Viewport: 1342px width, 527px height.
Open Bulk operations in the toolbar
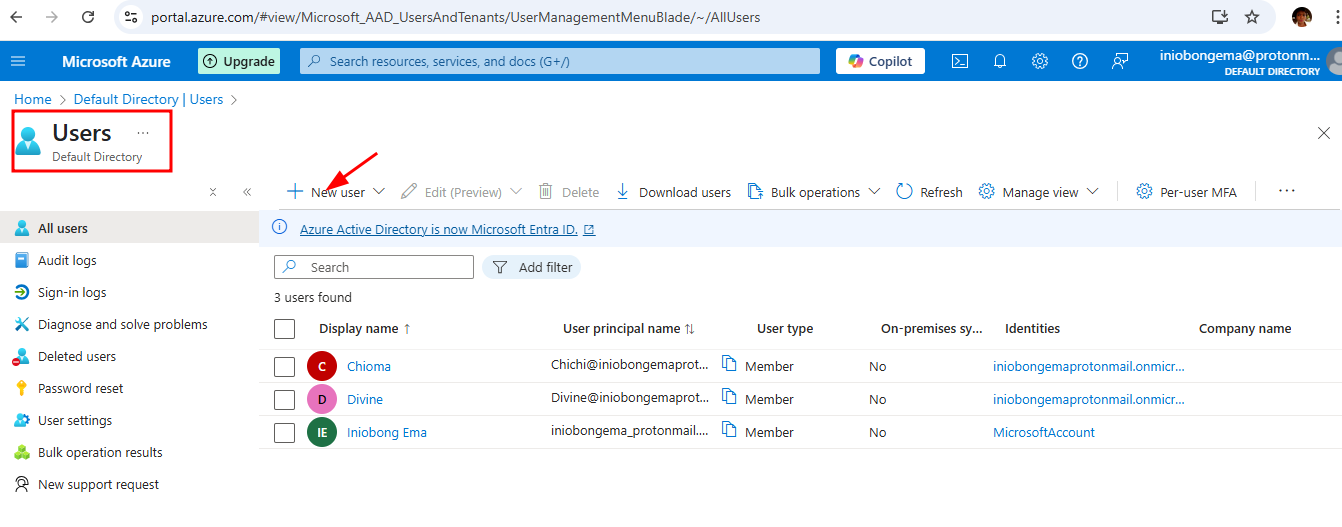click(x=804, y=192)
